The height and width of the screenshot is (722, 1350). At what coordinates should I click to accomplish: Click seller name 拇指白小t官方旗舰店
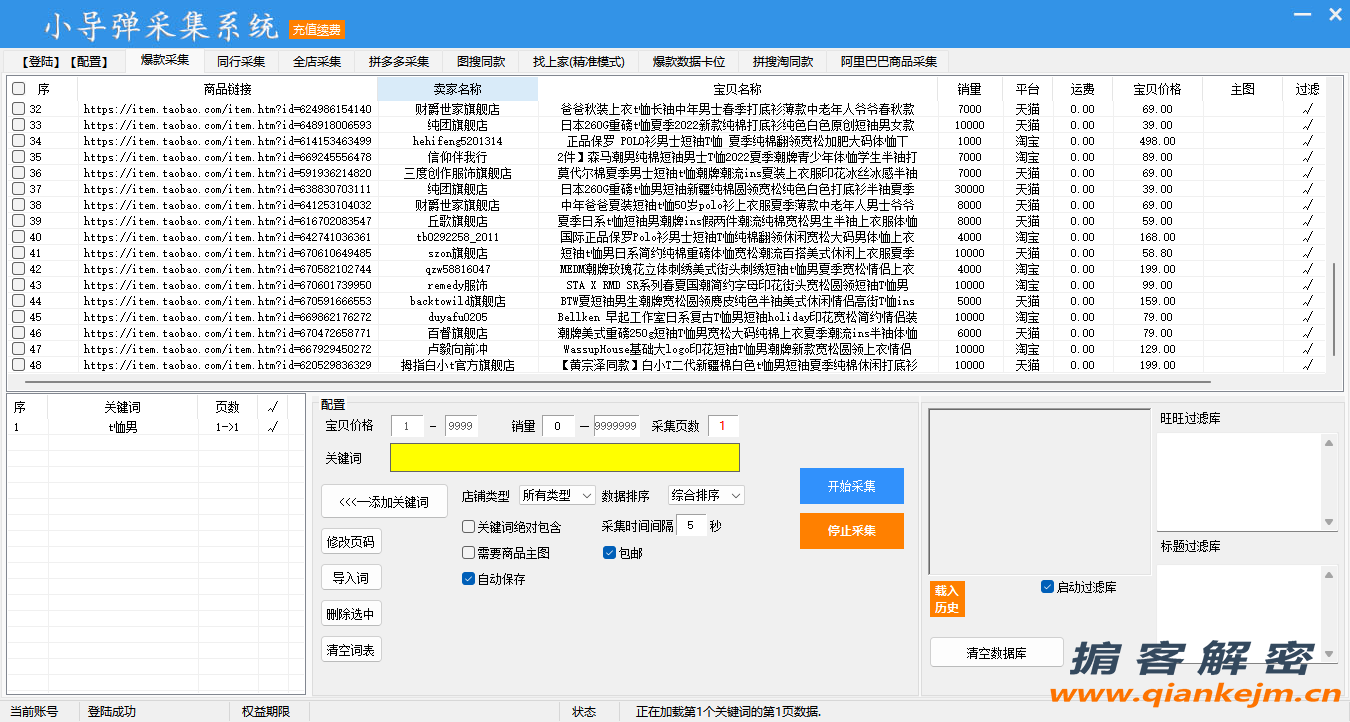click(457, 365)
